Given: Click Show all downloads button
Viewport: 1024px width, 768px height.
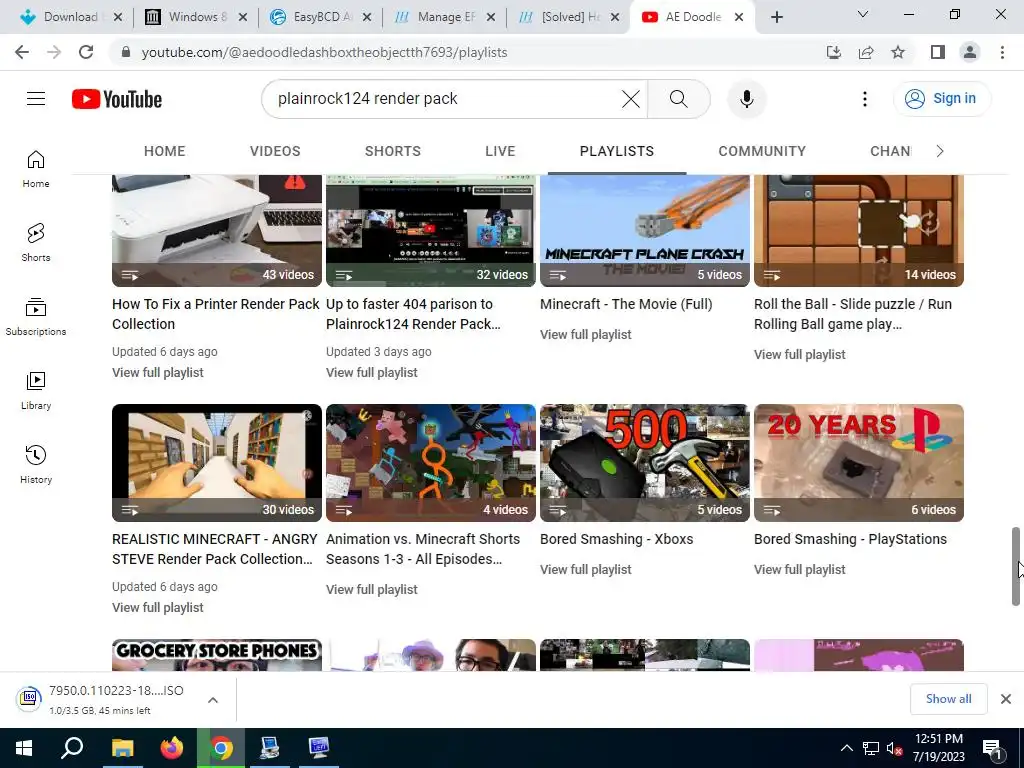Looking at the screenshot, I should (948, 699).
